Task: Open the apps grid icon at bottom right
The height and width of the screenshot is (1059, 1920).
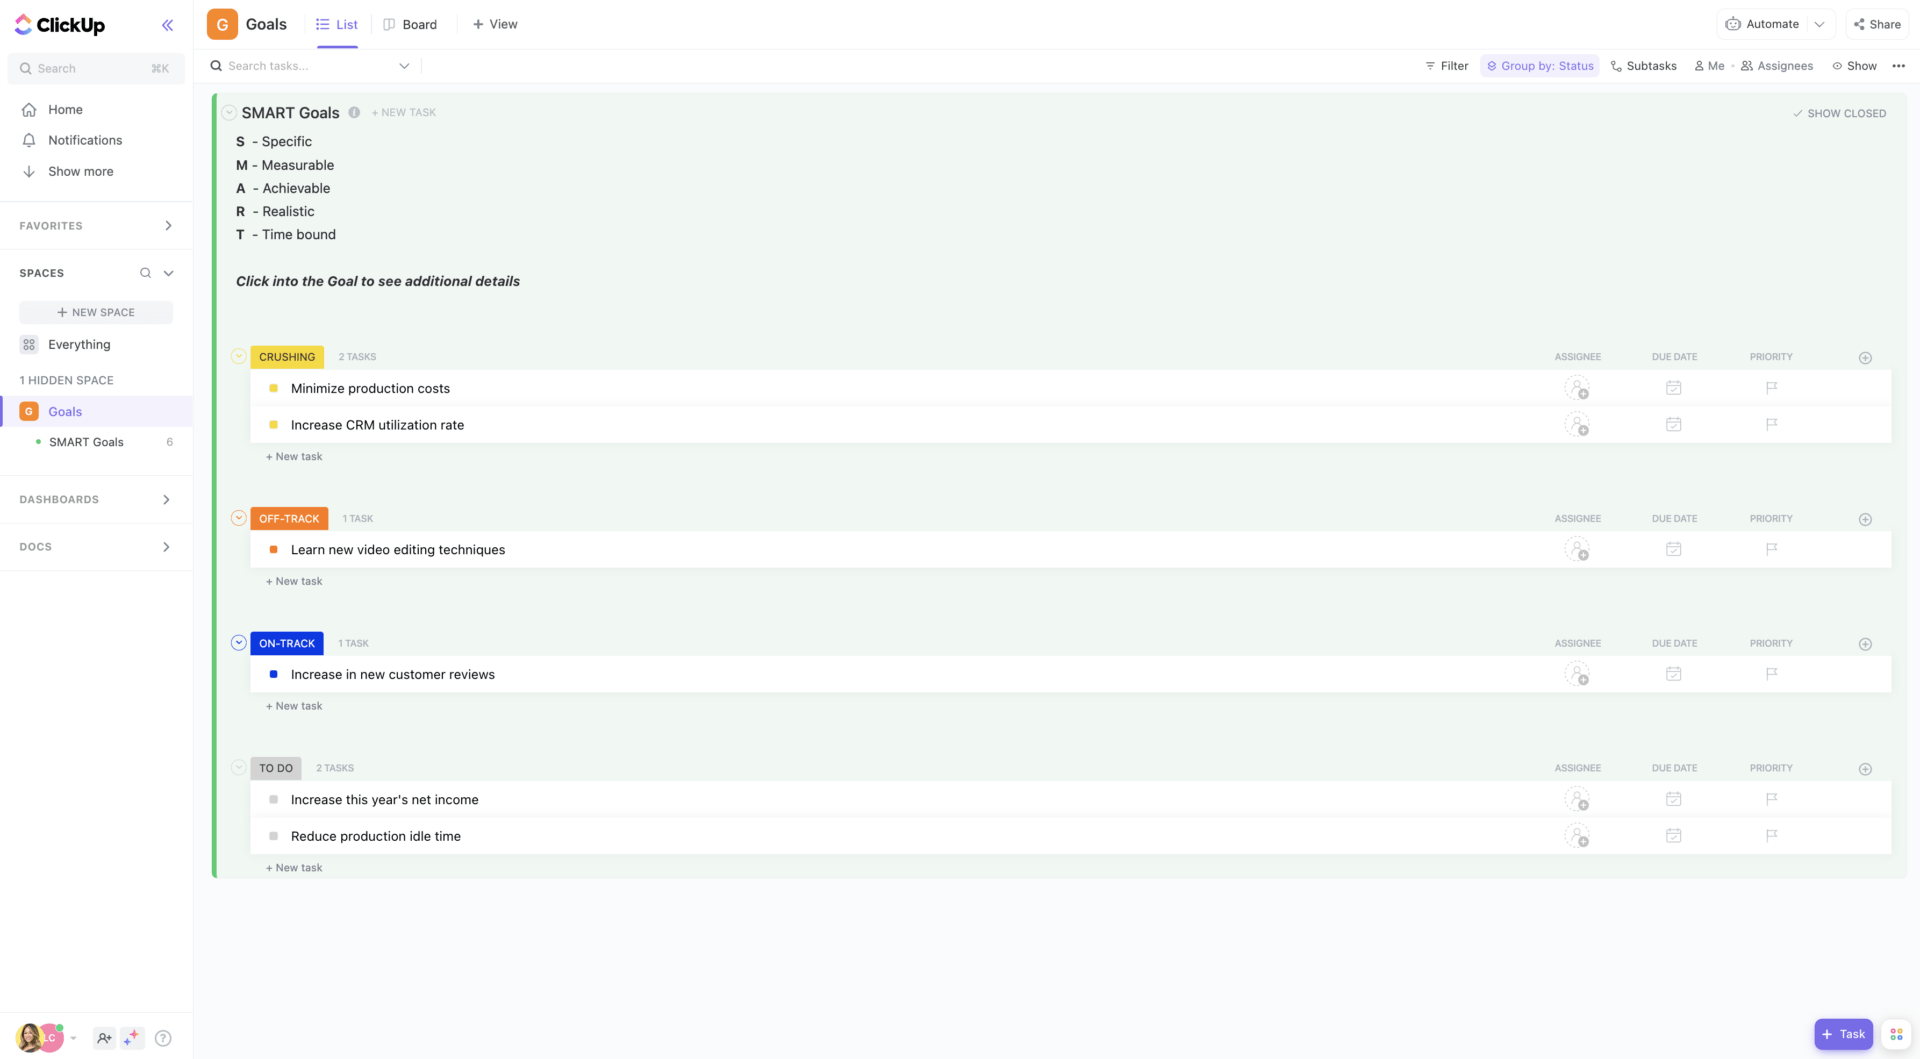Action: click(x=1896, y=1034)
